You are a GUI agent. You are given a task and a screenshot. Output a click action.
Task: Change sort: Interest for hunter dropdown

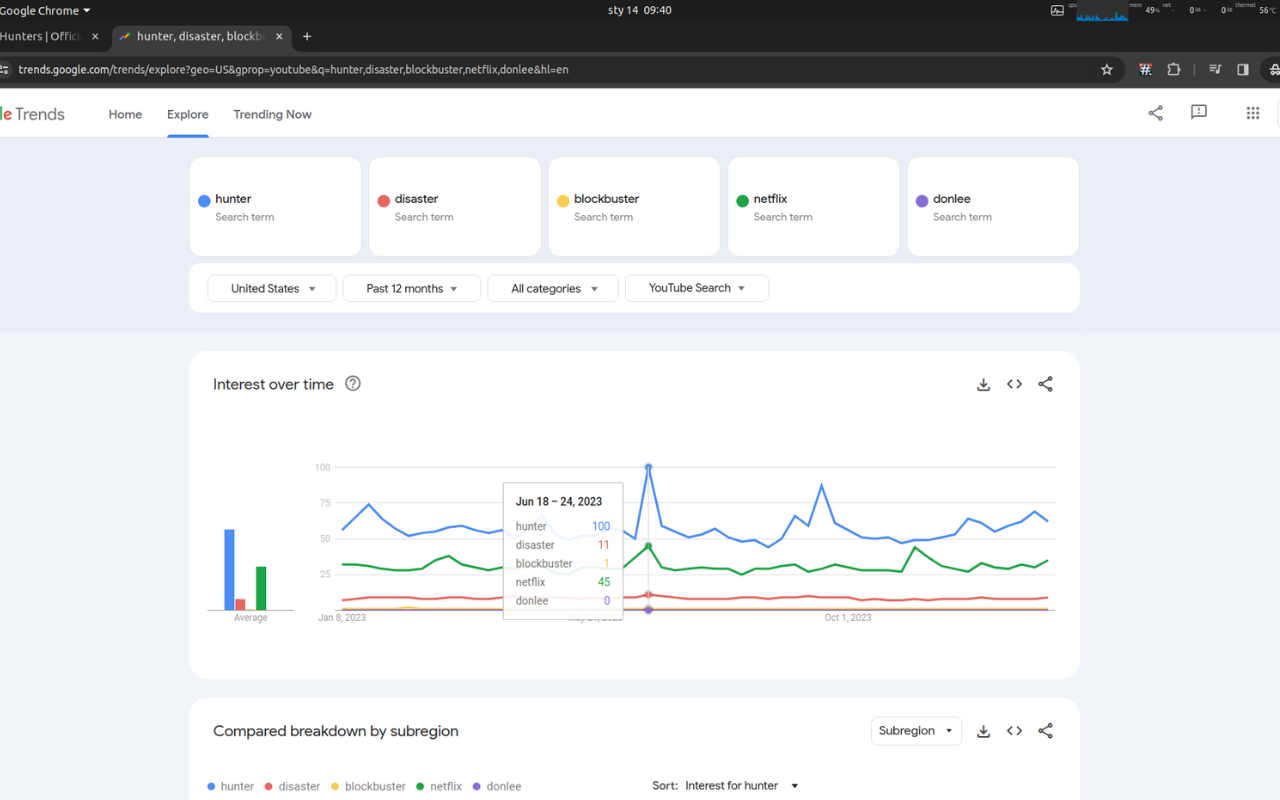[x=741, y=786]
